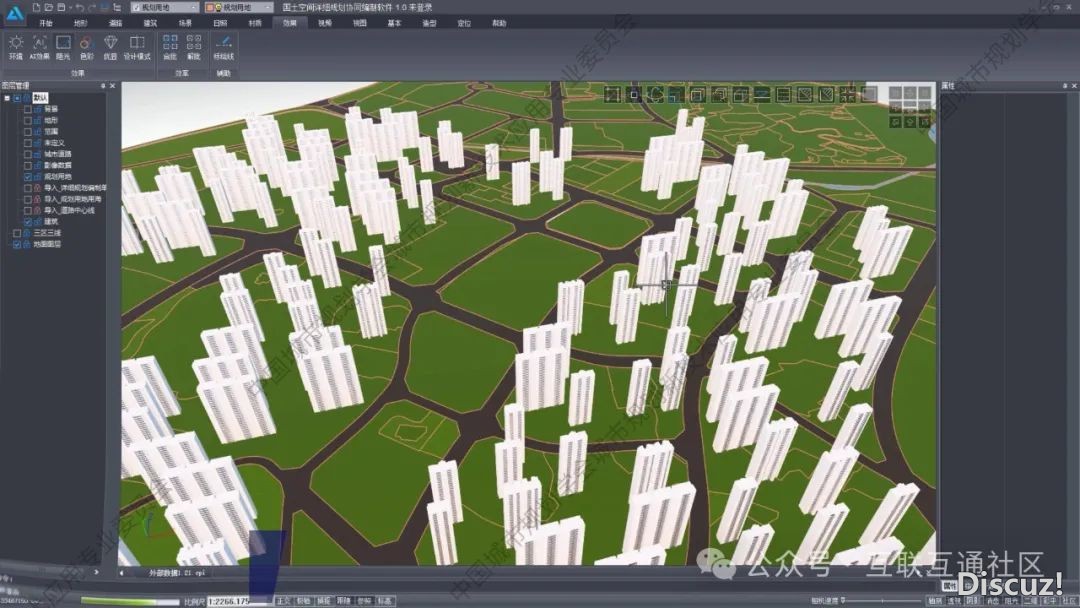Click the four-corner collapse icon in viewport toolbar
This screenshot has height=608, width=1080.
click(x=847, y=95)
